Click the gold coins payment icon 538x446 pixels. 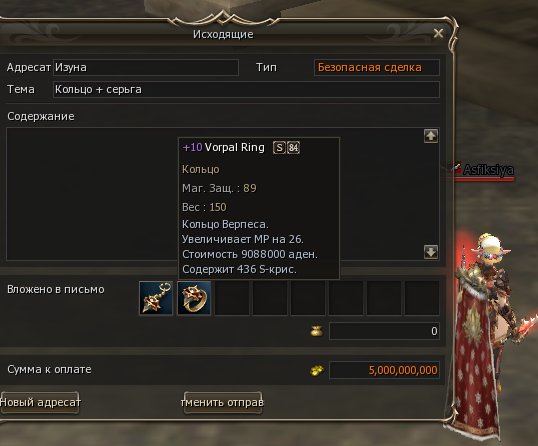click(317, 370)
